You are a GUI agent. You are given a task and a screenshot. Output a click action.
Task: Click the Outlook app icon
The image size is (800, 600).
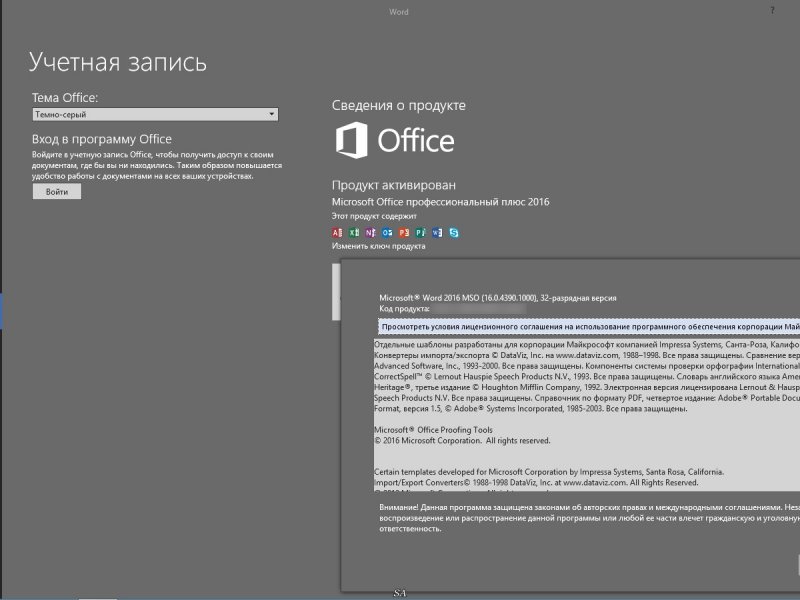(x=387, y=233)
